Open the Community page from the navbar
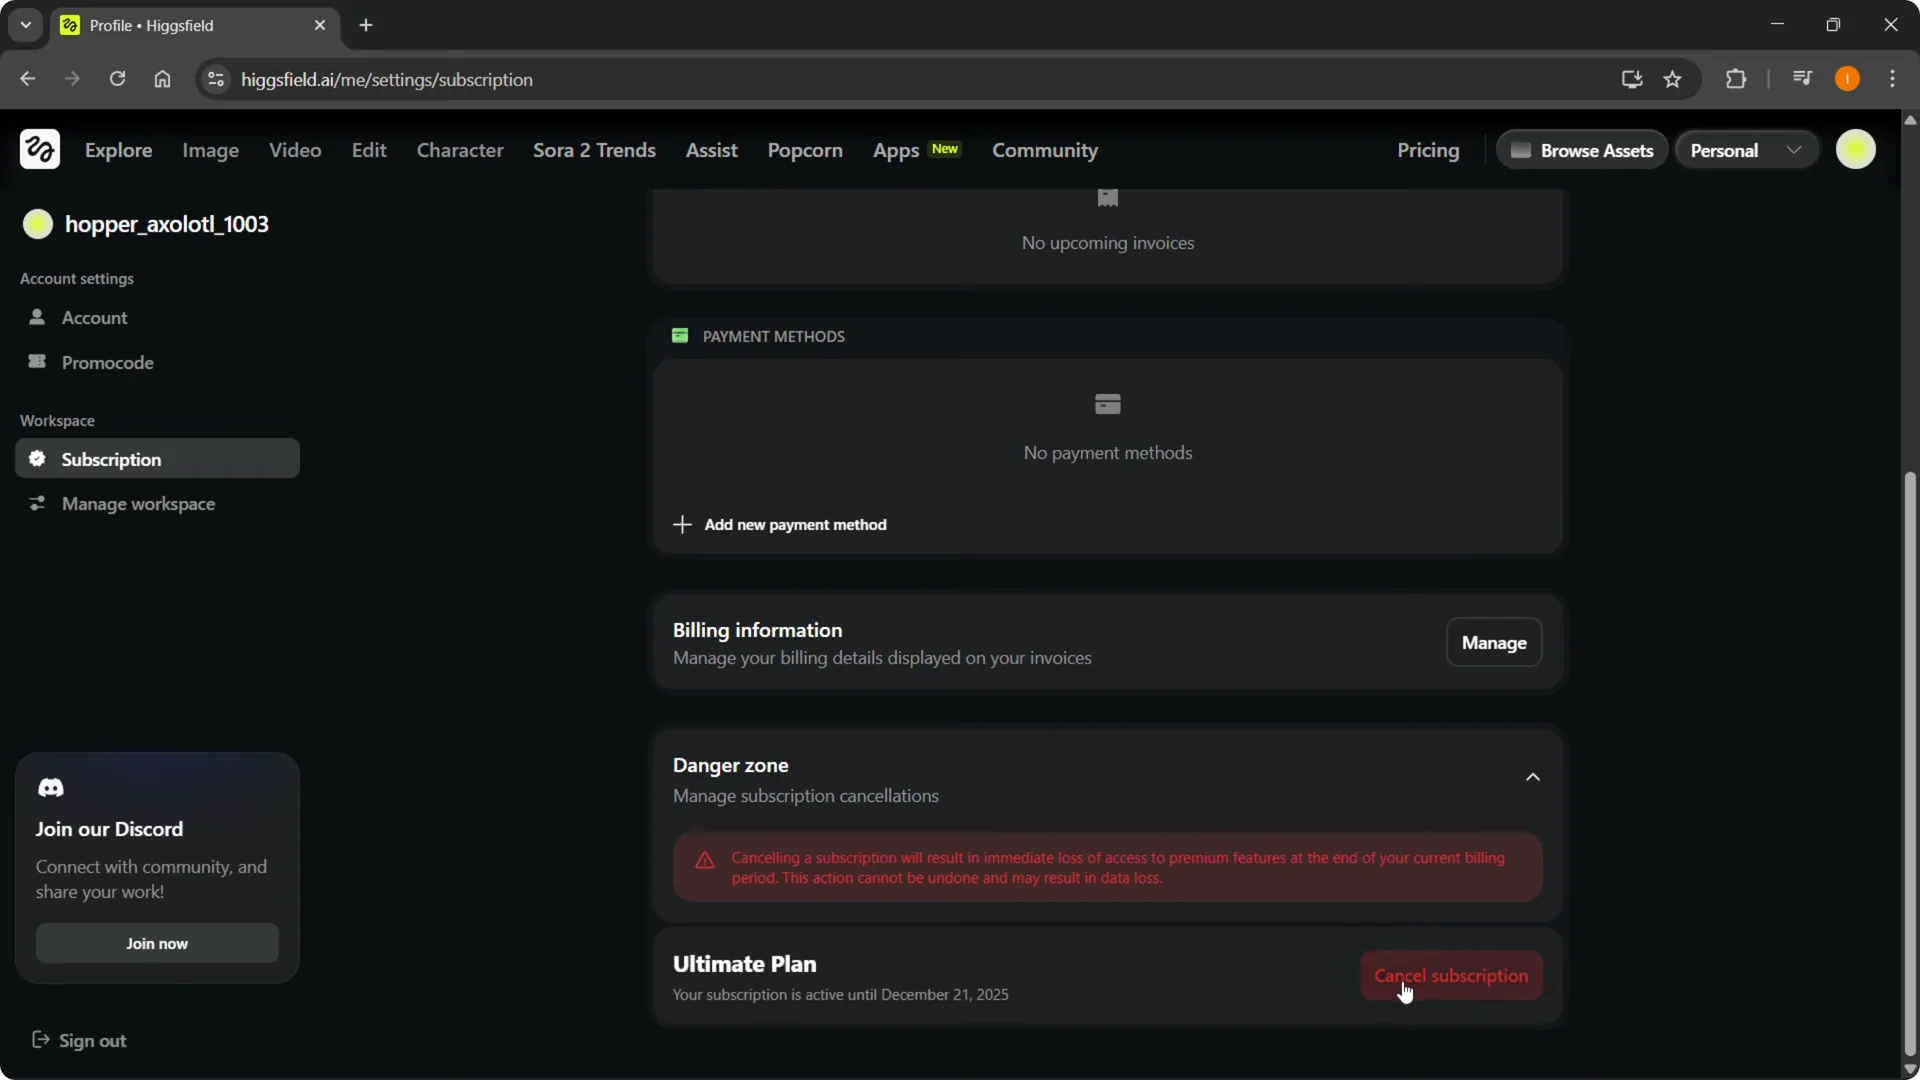The height and width of the screenshot is (1080, 1920). tap(1044, 151)
